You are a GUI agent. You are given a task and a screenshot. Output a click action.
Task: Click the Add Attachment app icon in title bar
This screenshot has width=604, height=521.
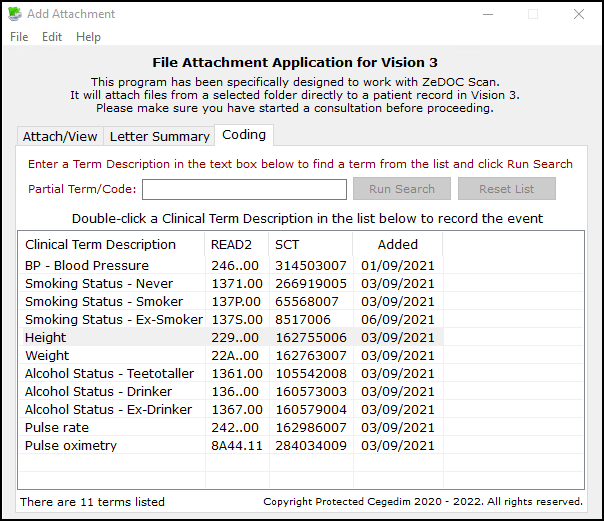point(14,14)
